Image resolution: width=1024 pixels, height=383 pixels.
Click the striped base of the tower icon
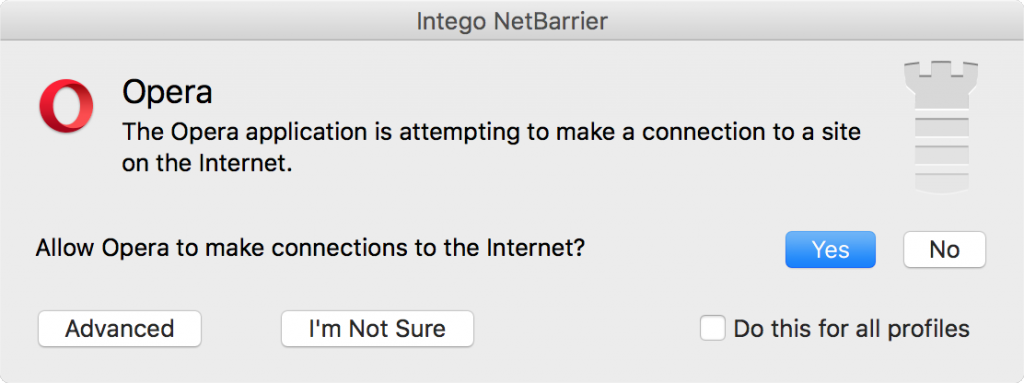click(941, 155)
